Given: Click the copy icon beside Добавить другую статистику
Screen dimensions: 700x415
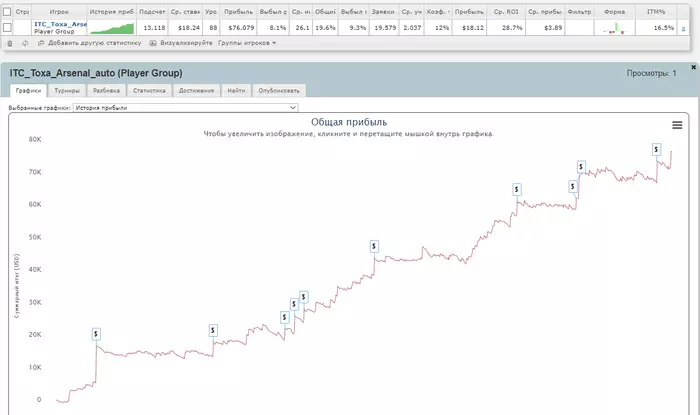Looking at the screenshot, I should point(41,43).
